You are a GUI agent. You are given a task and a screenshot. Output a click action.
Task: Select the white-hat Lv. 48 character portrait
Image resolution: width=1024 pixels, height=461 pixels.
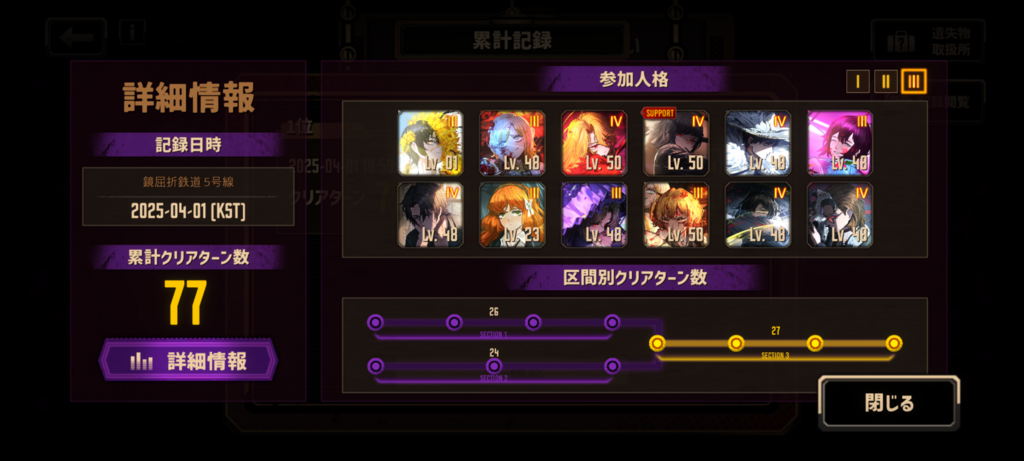[758, 143]
